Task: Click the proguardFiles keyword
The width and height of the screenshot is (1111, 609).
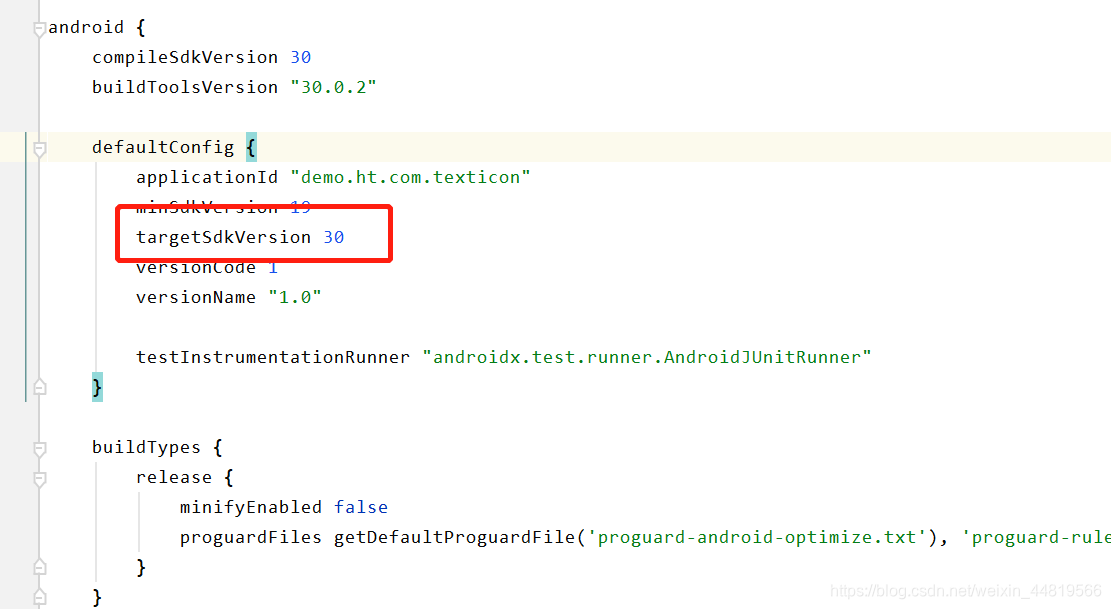Action: click(251, 537)
